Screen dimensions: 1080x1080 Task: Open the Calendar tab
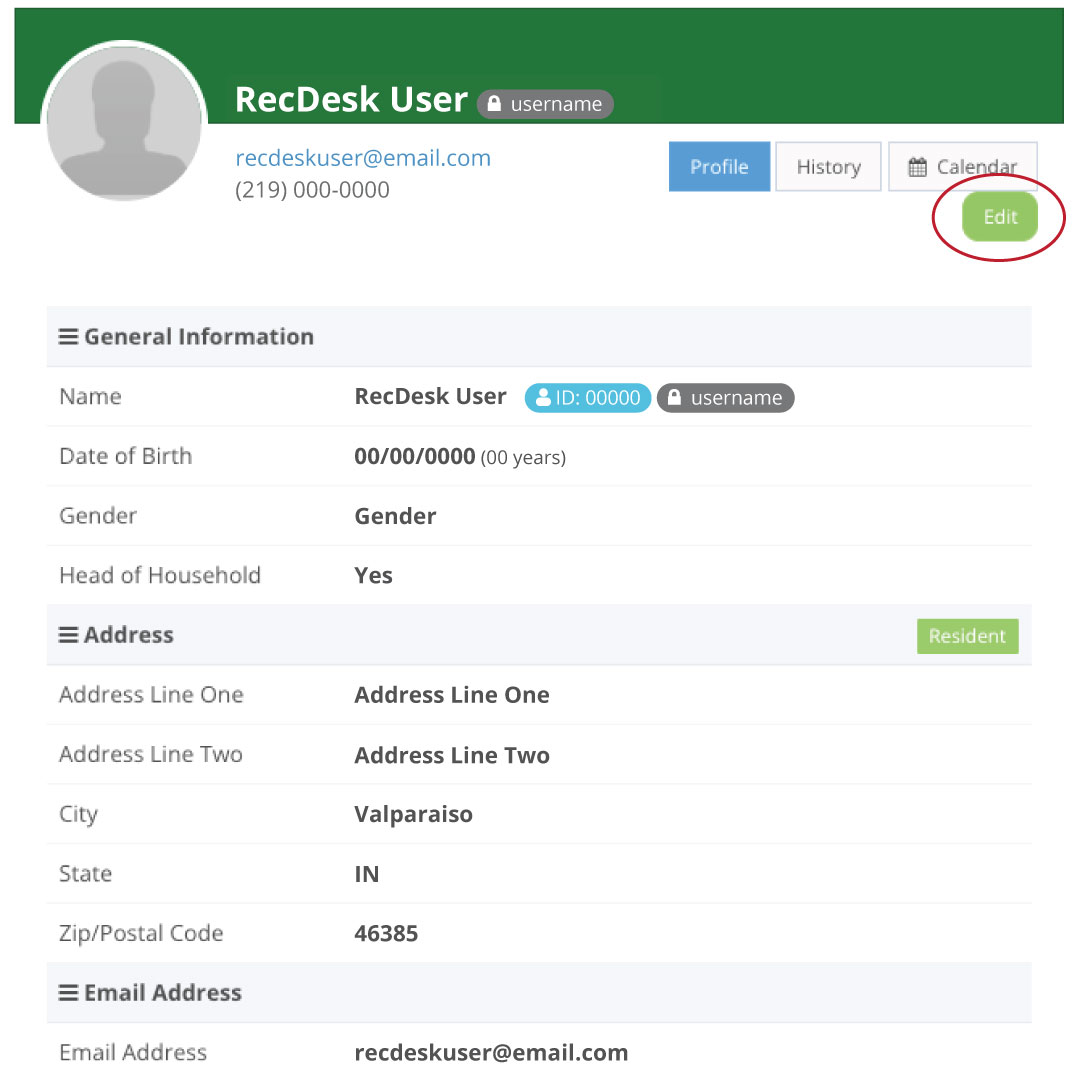click(x=962, y=167)
